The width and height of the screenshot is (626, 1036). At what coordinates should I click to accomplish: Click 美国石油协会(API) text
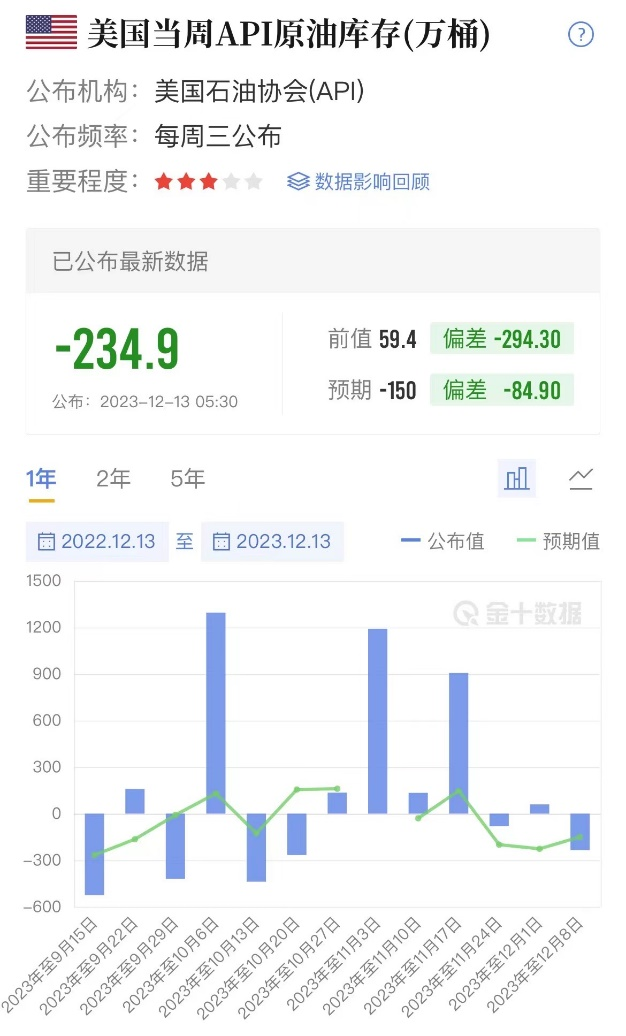point(259,91)
